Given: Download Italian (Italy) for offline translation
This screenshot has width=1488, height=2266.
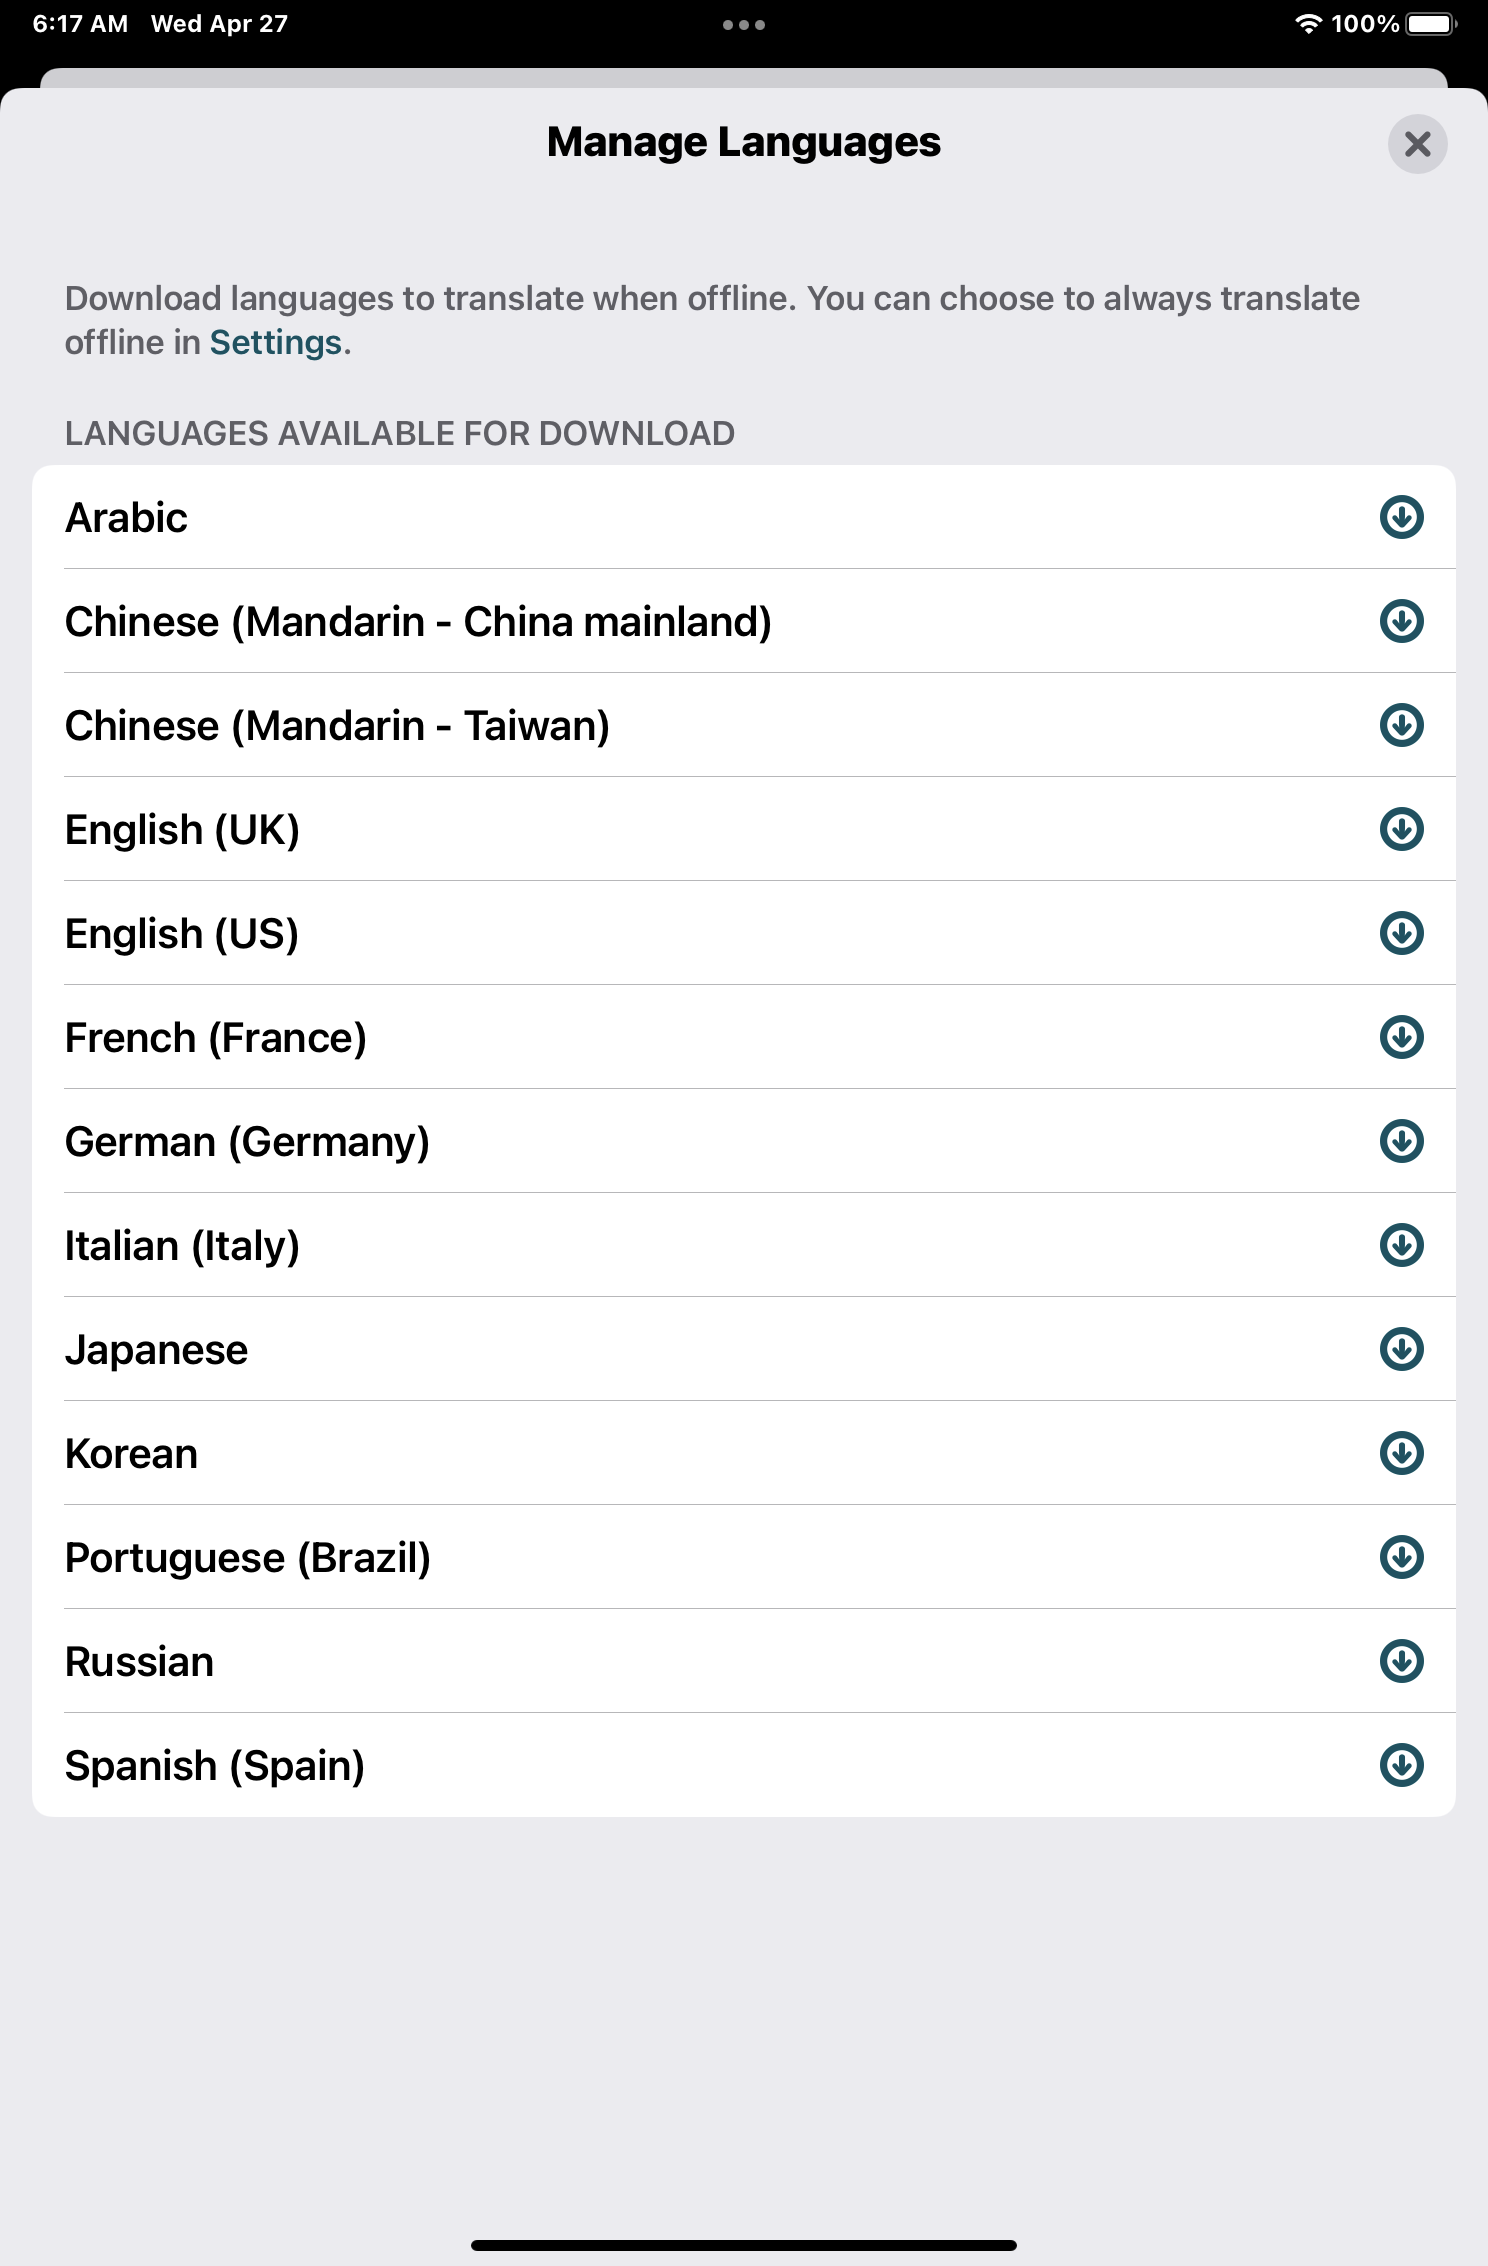Looking at the screenshot, I should (x=1401, y=1246).
